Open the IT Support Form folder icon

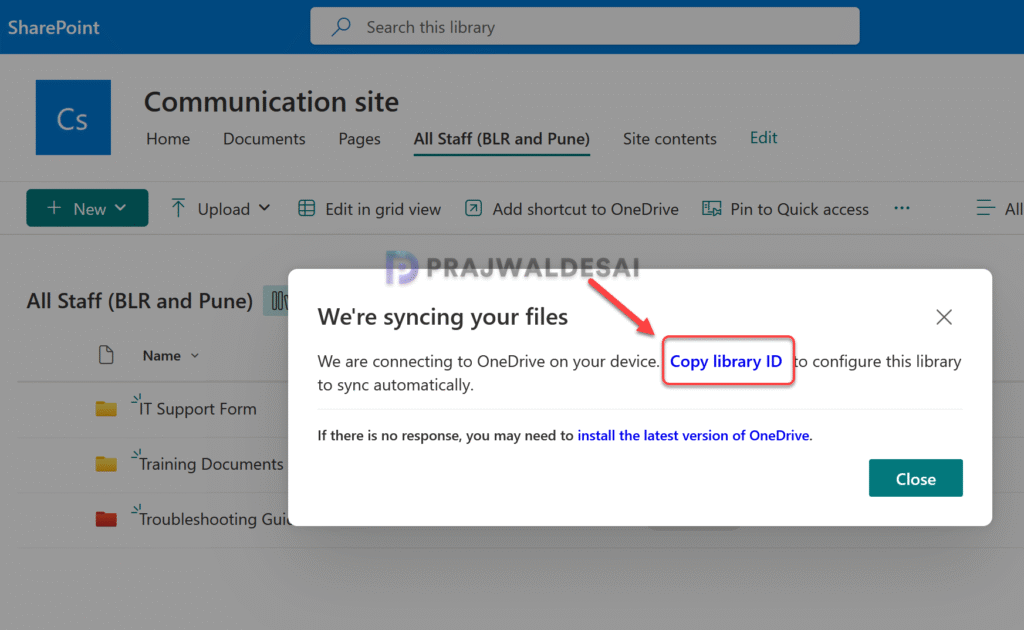tap(106, 409)
